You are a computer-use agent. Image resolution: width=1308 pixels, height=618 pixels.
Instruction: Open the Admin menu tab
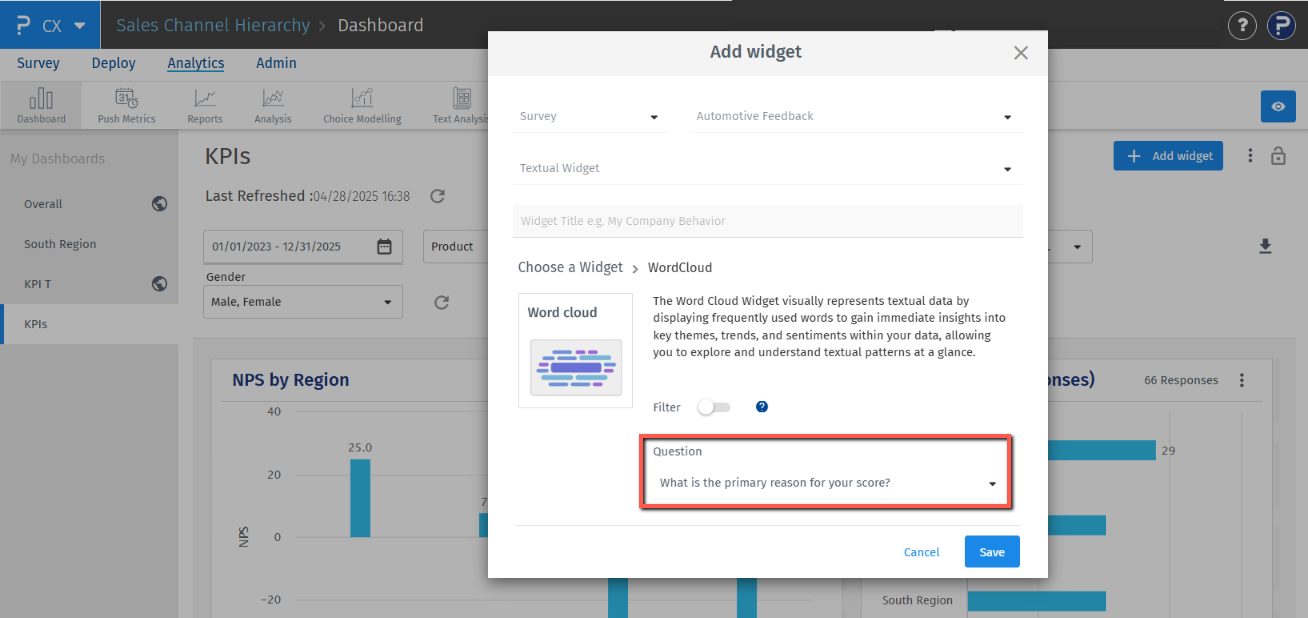[x=276, y=63]
